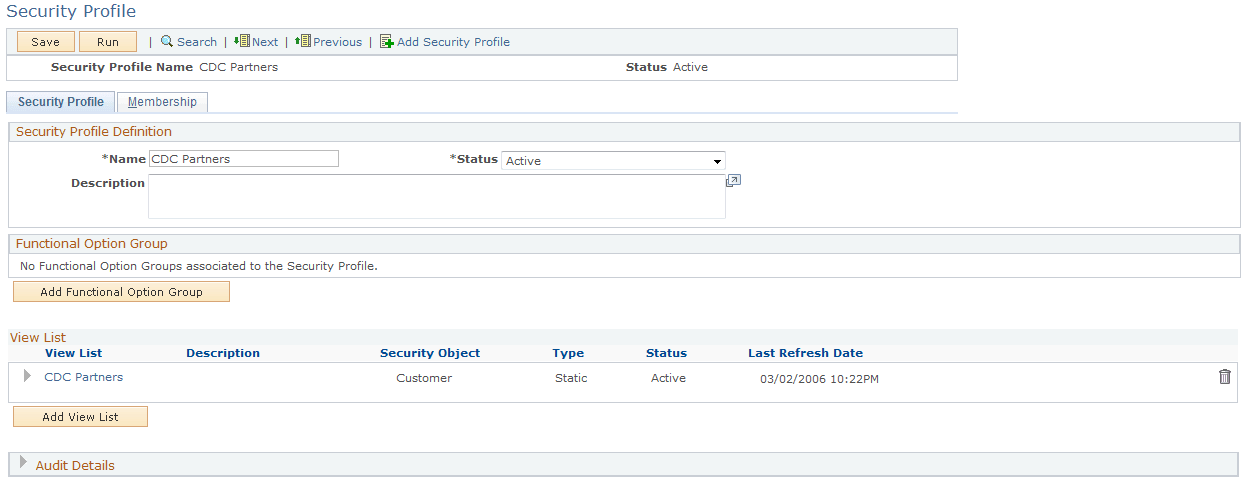Open the CDC Partners view list link
Image resolution: width=1246 pixels, height=483 pixels.
point(84,377)
